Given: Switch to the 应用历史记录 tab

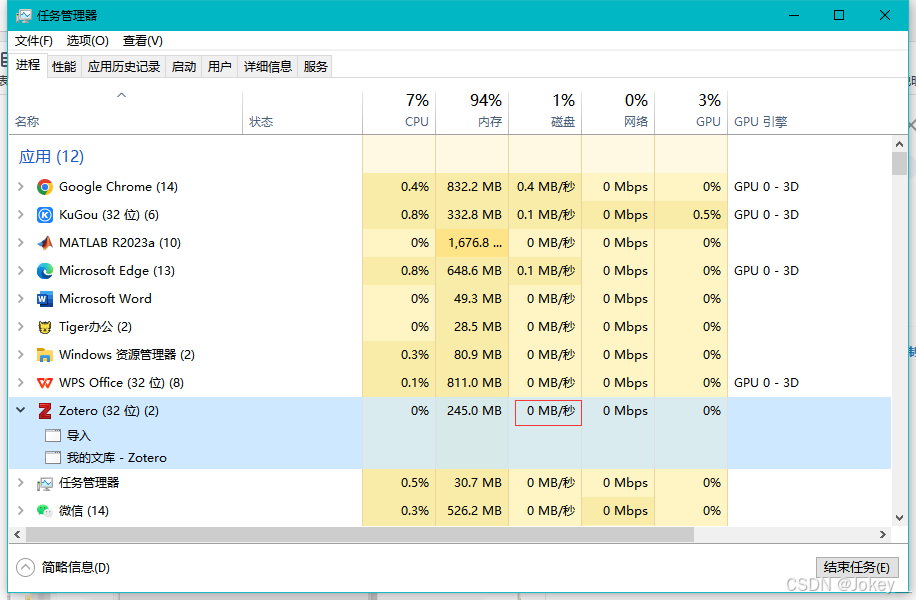Looking at the screenshot, I should pos(124,67).
